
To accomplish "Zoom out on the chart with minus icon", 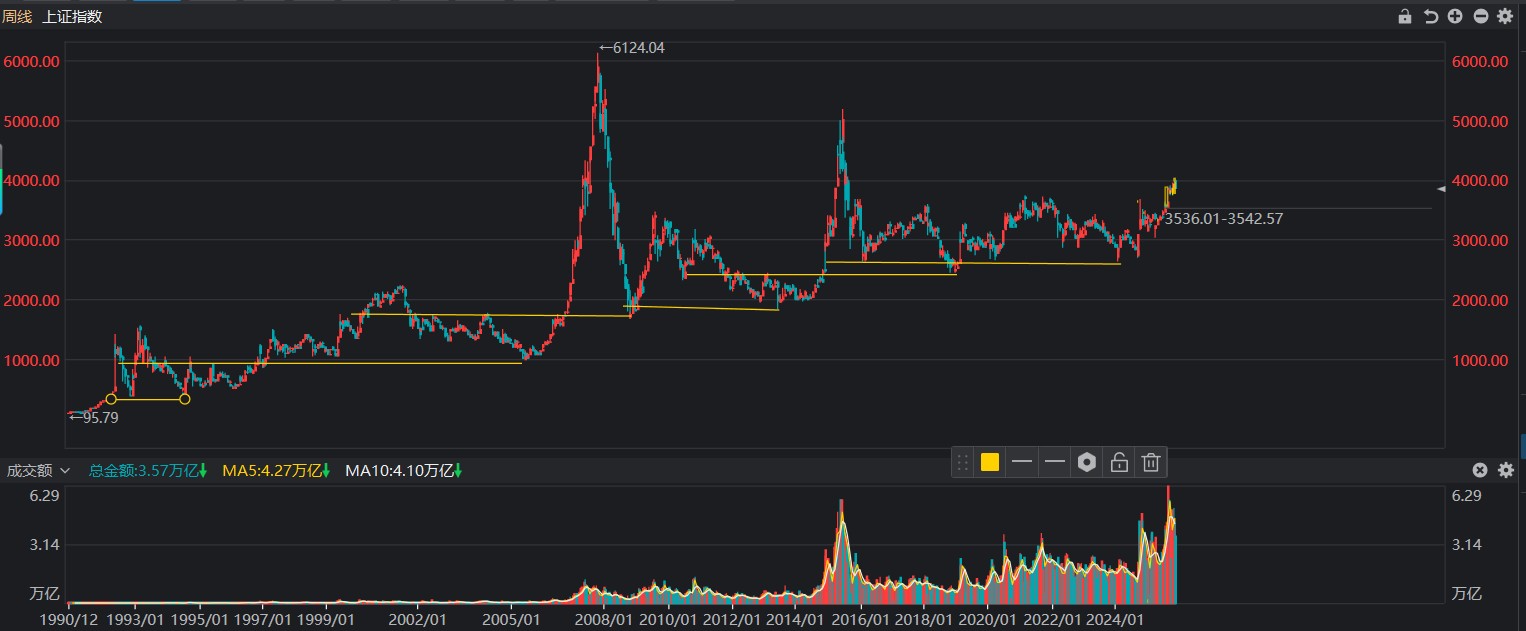I will [1480, 16].
